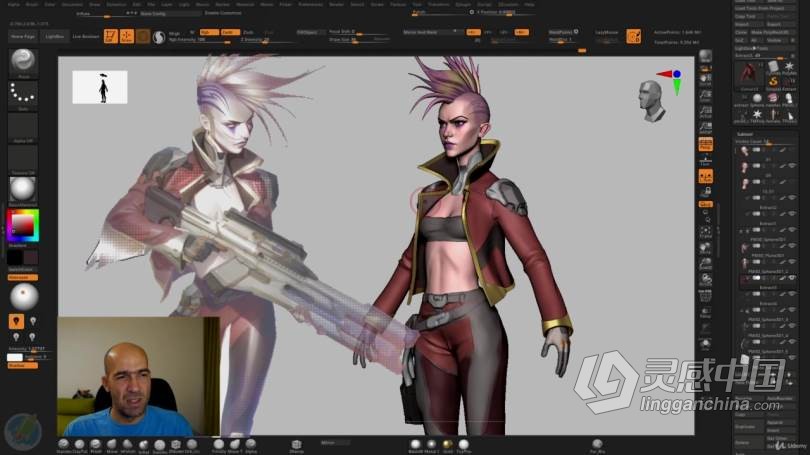
Task: Click the light direction sphere
Action: (24, 297)
